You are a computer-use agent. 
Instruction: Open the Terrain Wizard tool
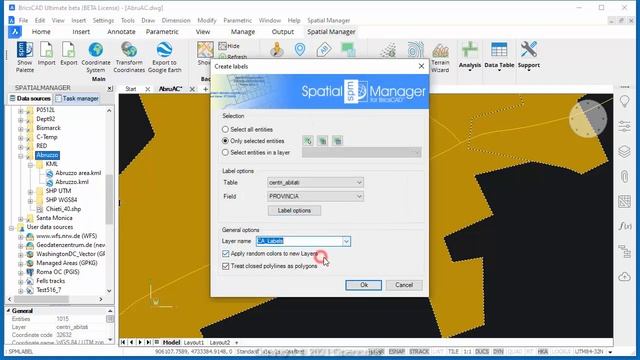point(440,57)
